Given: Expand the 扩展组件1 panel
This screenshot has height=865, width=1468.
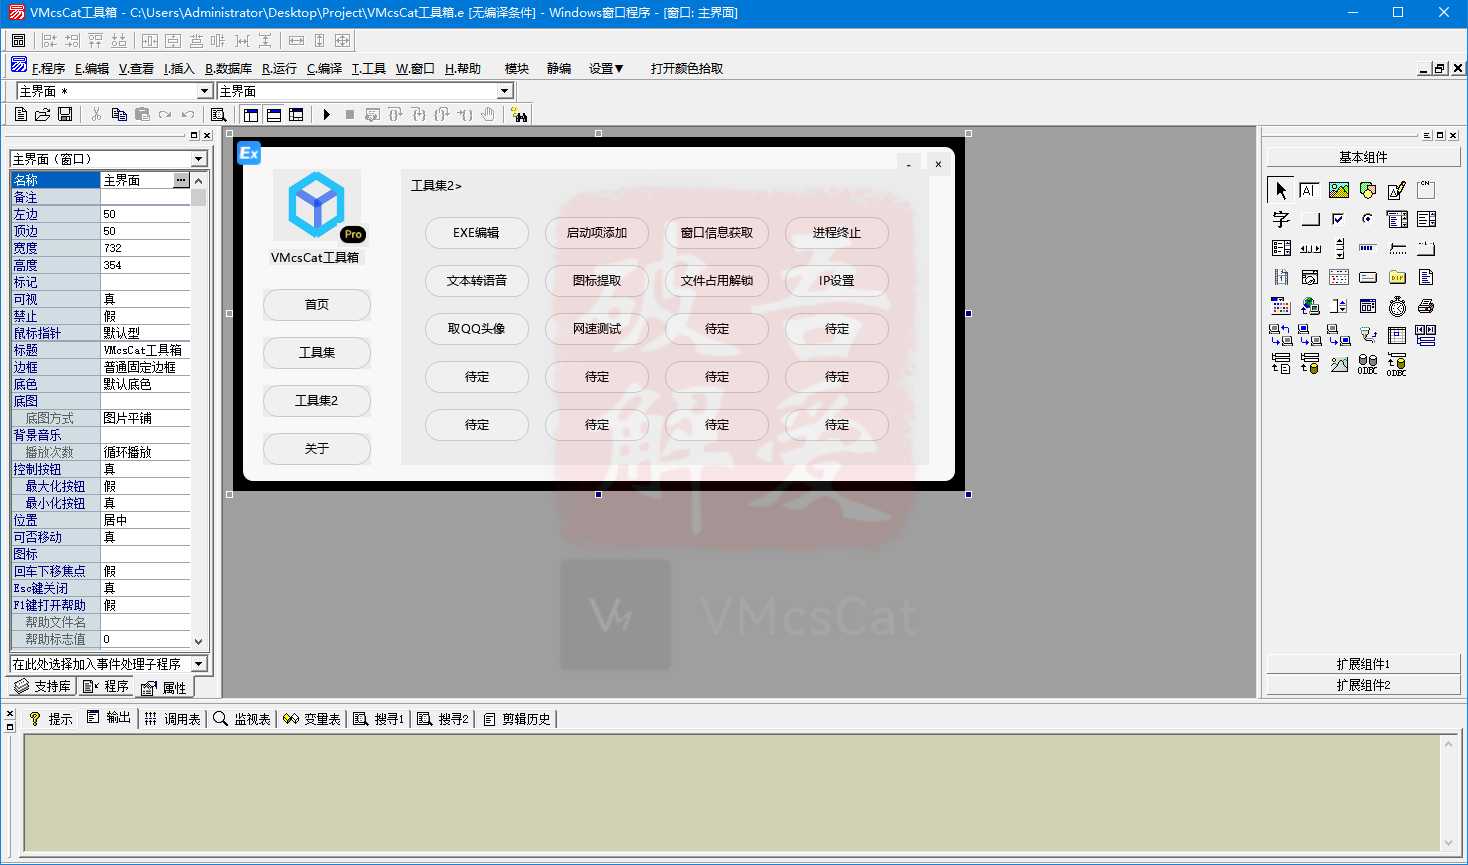Looking at the screenshot, I should (x=1362, y=663).
